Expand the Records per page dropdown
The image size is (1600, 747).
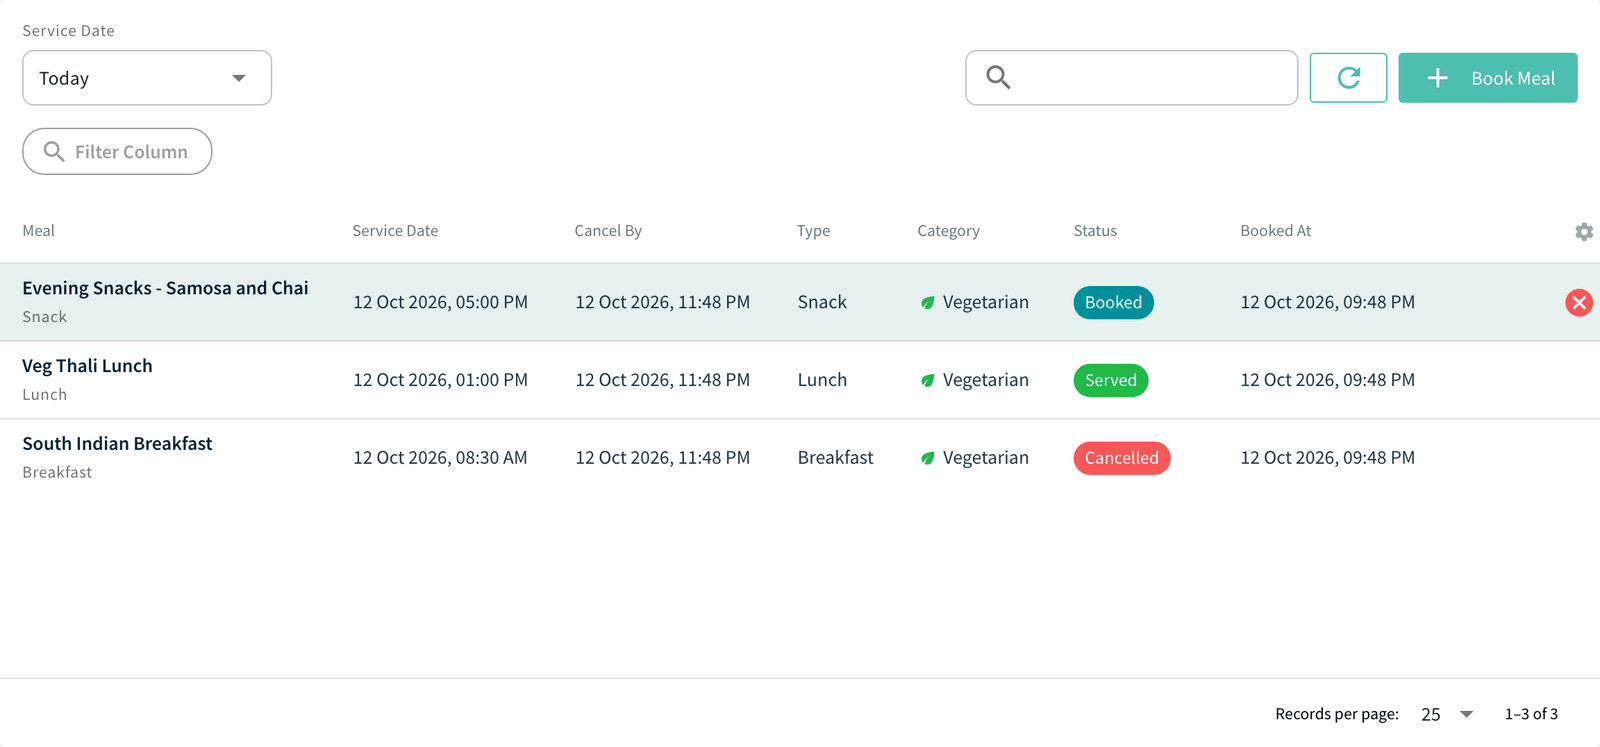pyautogui.click(x=1447, y=714)
